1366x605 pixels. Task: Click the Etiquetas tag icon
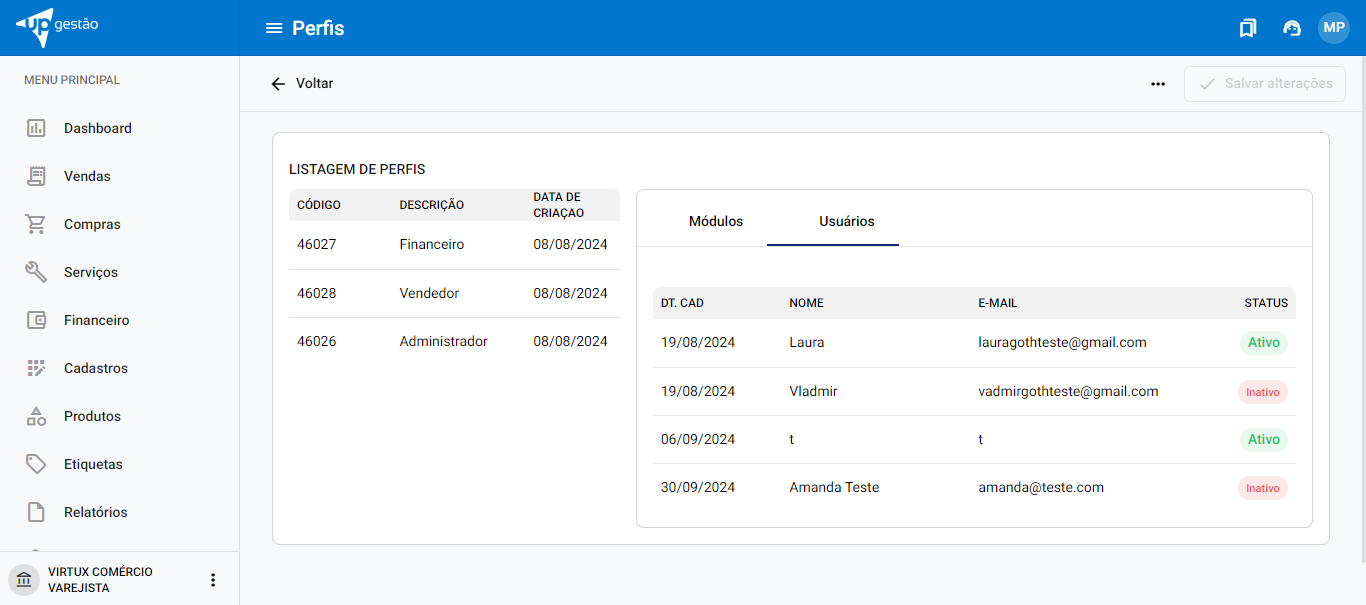click(36, 464)
